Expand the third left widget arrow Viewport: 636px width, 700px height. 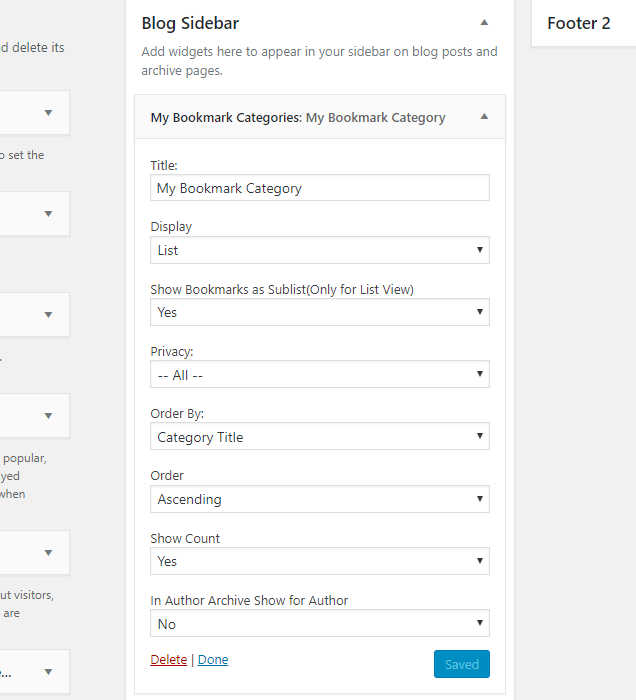click(48, 315)
